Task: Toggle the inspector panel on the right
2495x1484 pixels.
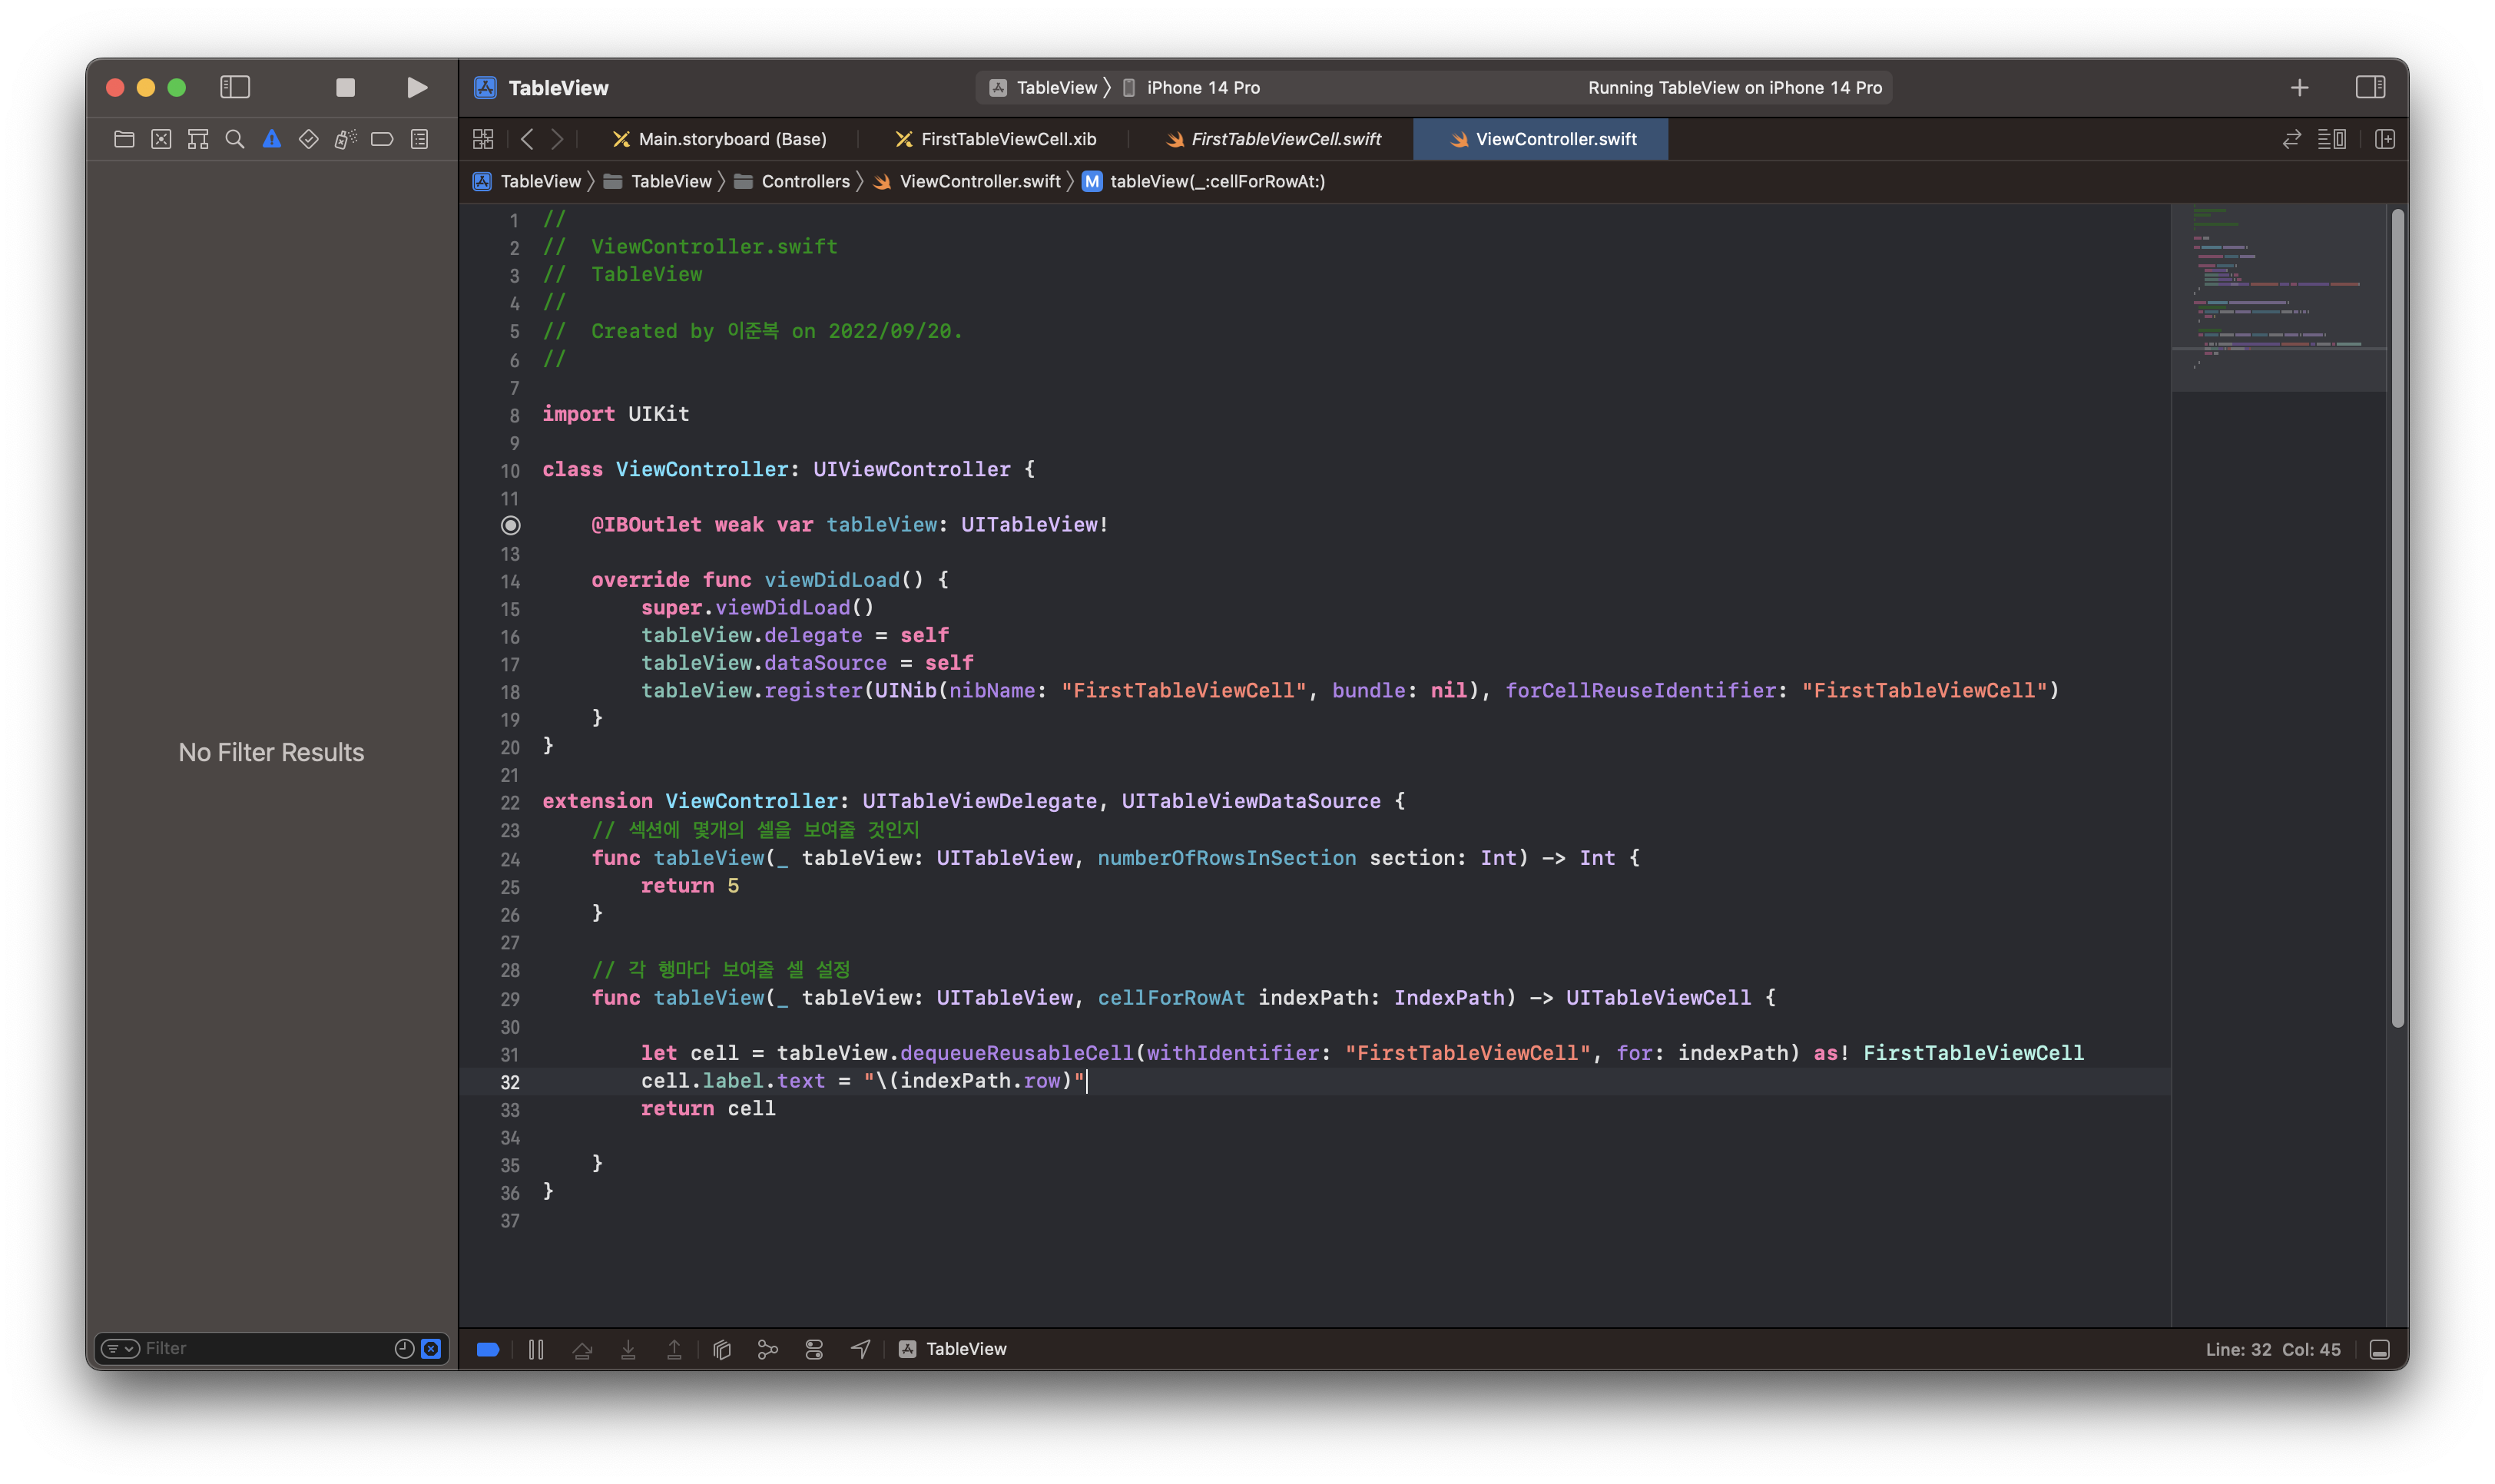Action: coord(2370,87)
